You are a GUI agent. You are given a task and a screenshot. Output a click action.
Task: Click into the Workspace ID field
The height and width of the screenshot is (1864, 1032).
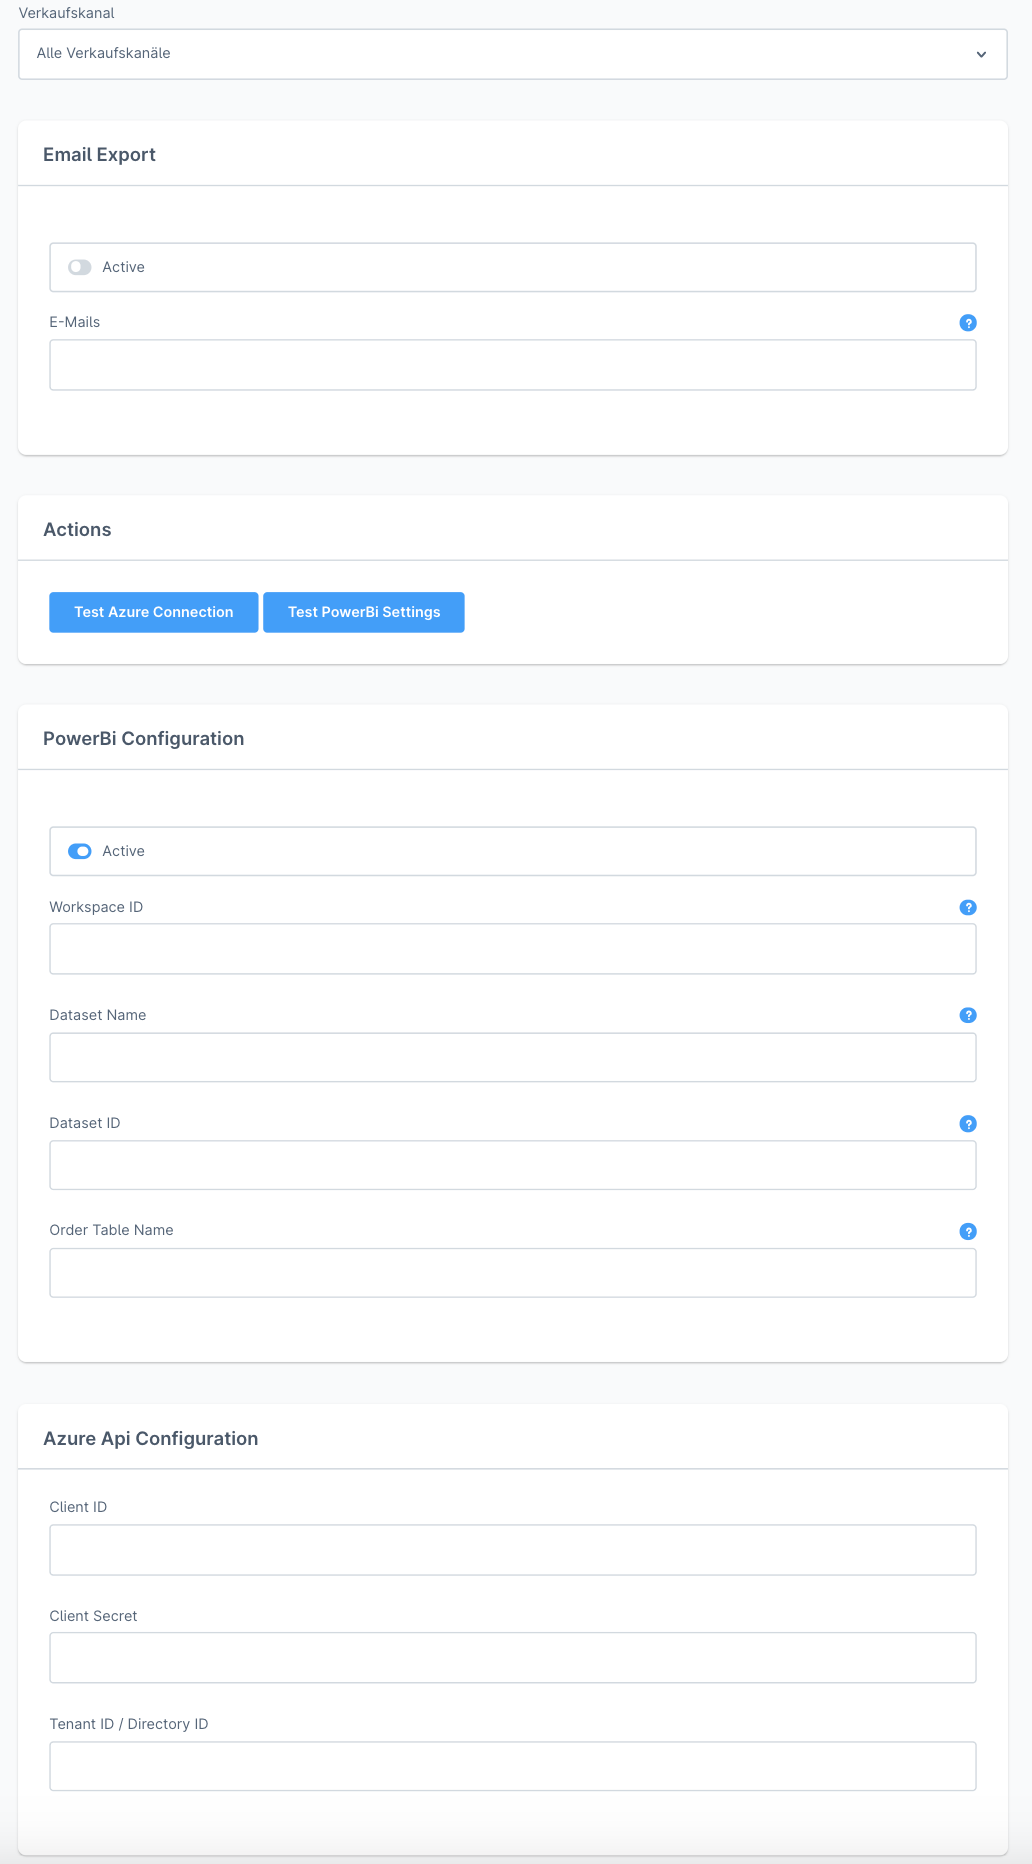[x=512, y=949]
